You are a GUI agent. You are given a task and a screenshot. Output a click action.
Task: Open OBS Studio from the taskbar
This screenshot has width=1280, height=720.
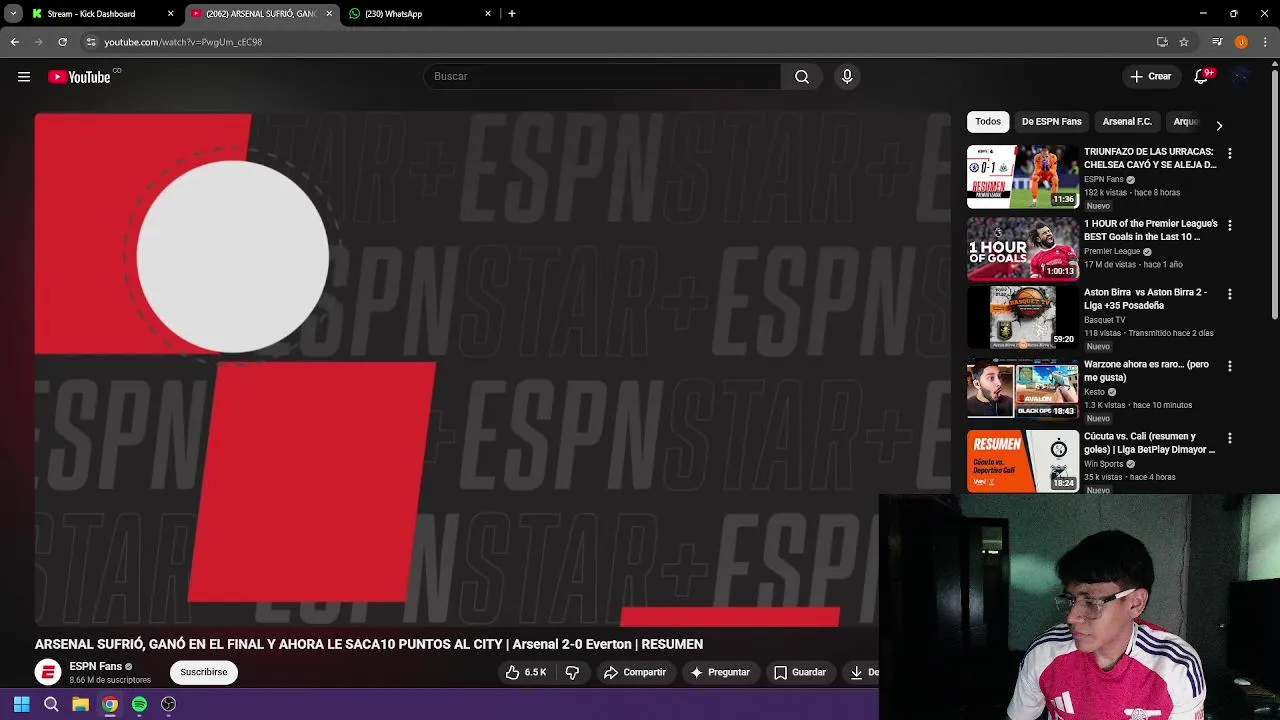coord(169,704)
